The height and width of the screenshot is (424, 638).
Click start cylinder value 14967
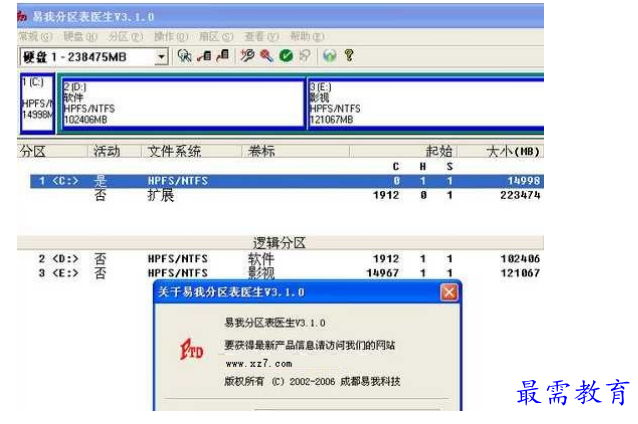382,273
